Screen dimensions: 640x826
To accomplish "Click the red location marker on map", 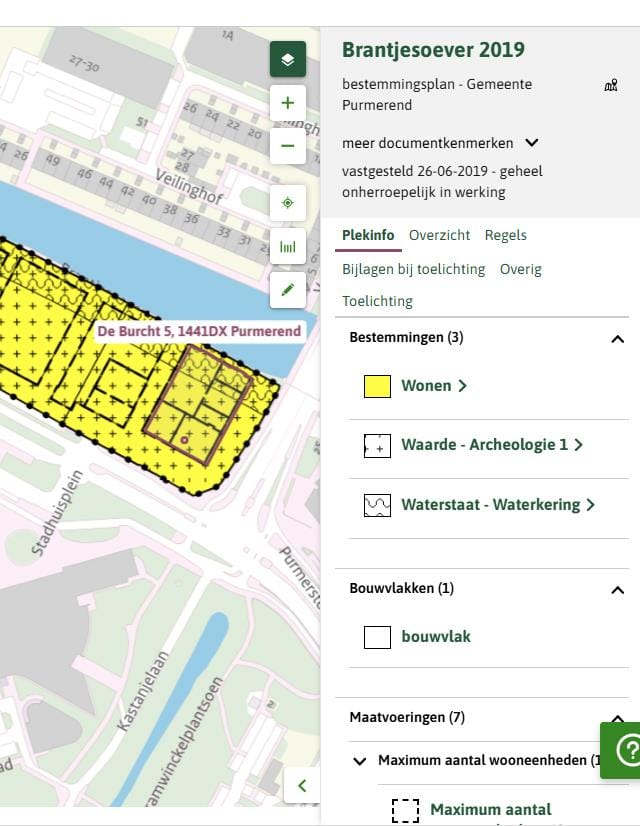I will [185, 439].
